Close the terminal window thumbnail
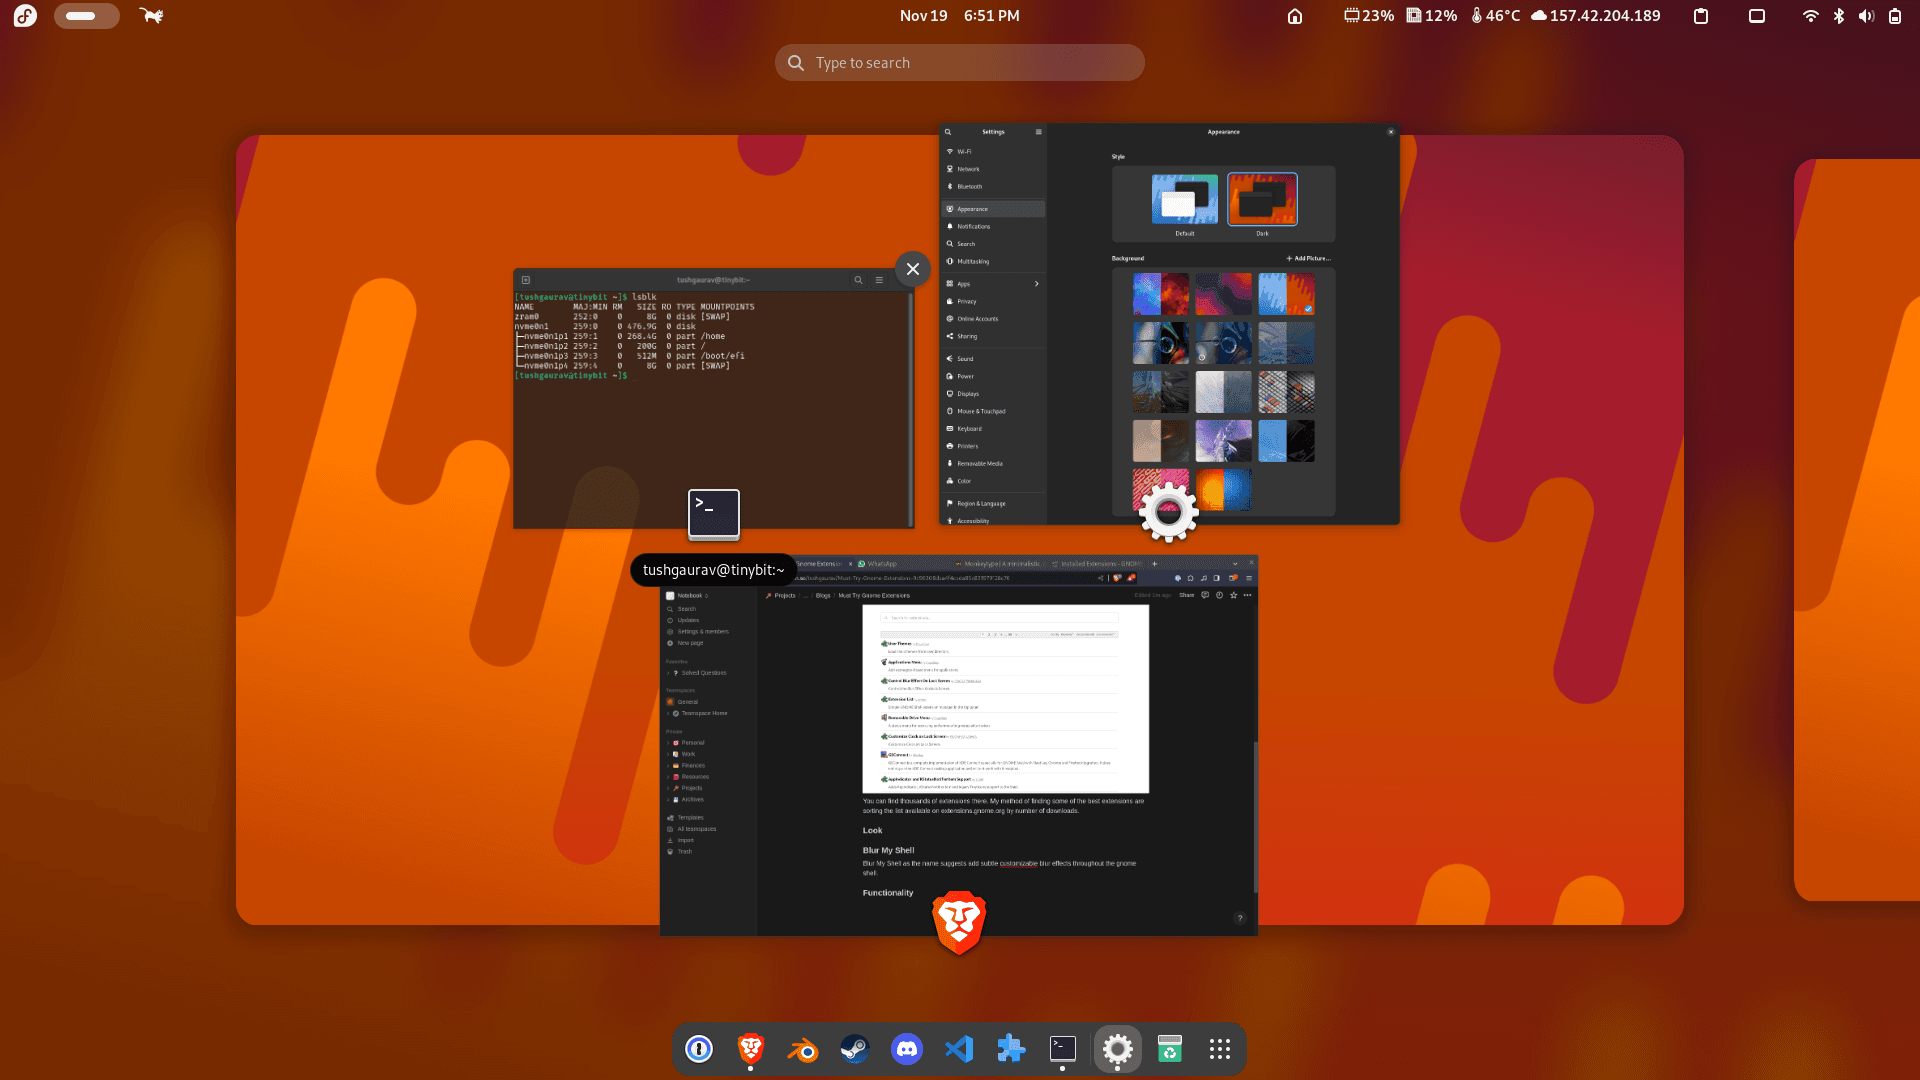 (x=913, y=268)
